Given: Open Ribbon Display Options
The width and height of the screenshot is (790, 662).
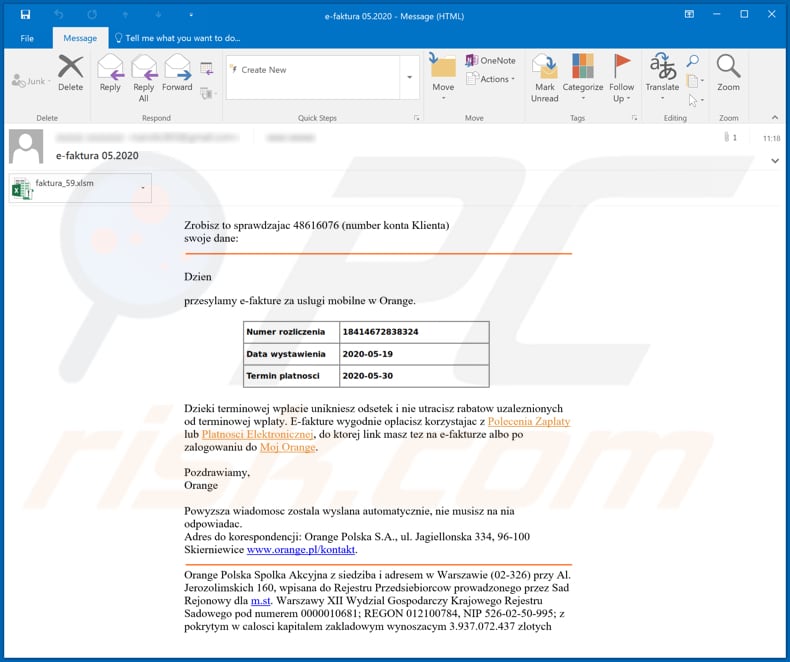Looking at the screenshot, I should [689, 15].
